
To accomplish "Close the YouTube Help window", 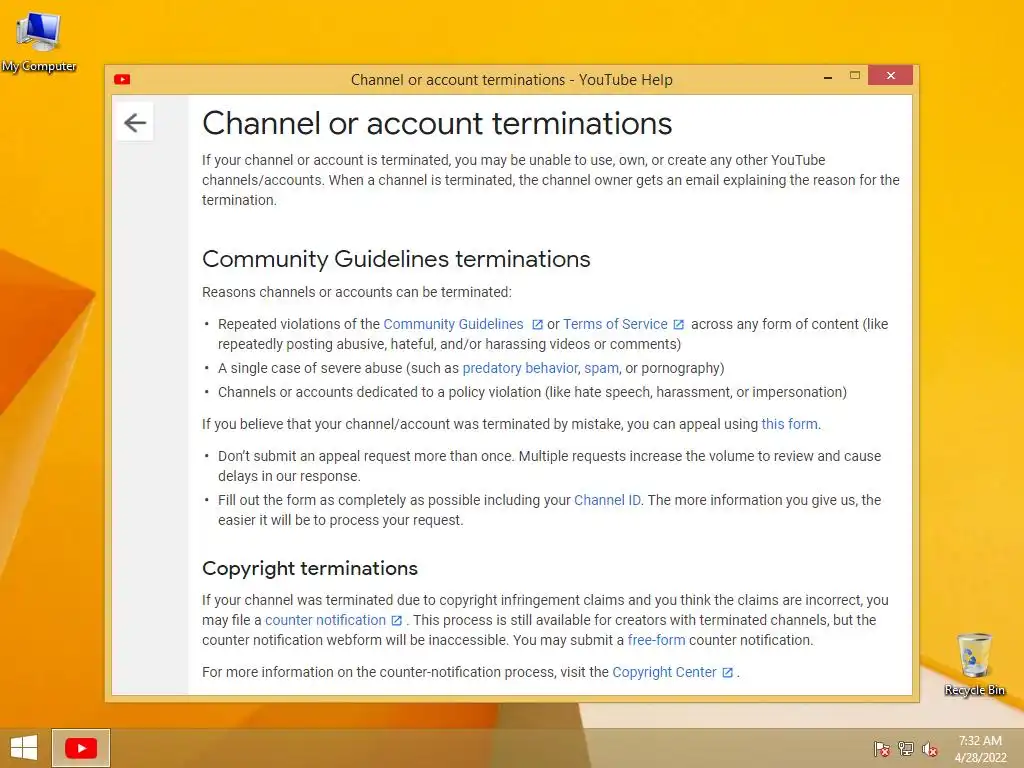I will pyautogui.click(x=891, y=76).
